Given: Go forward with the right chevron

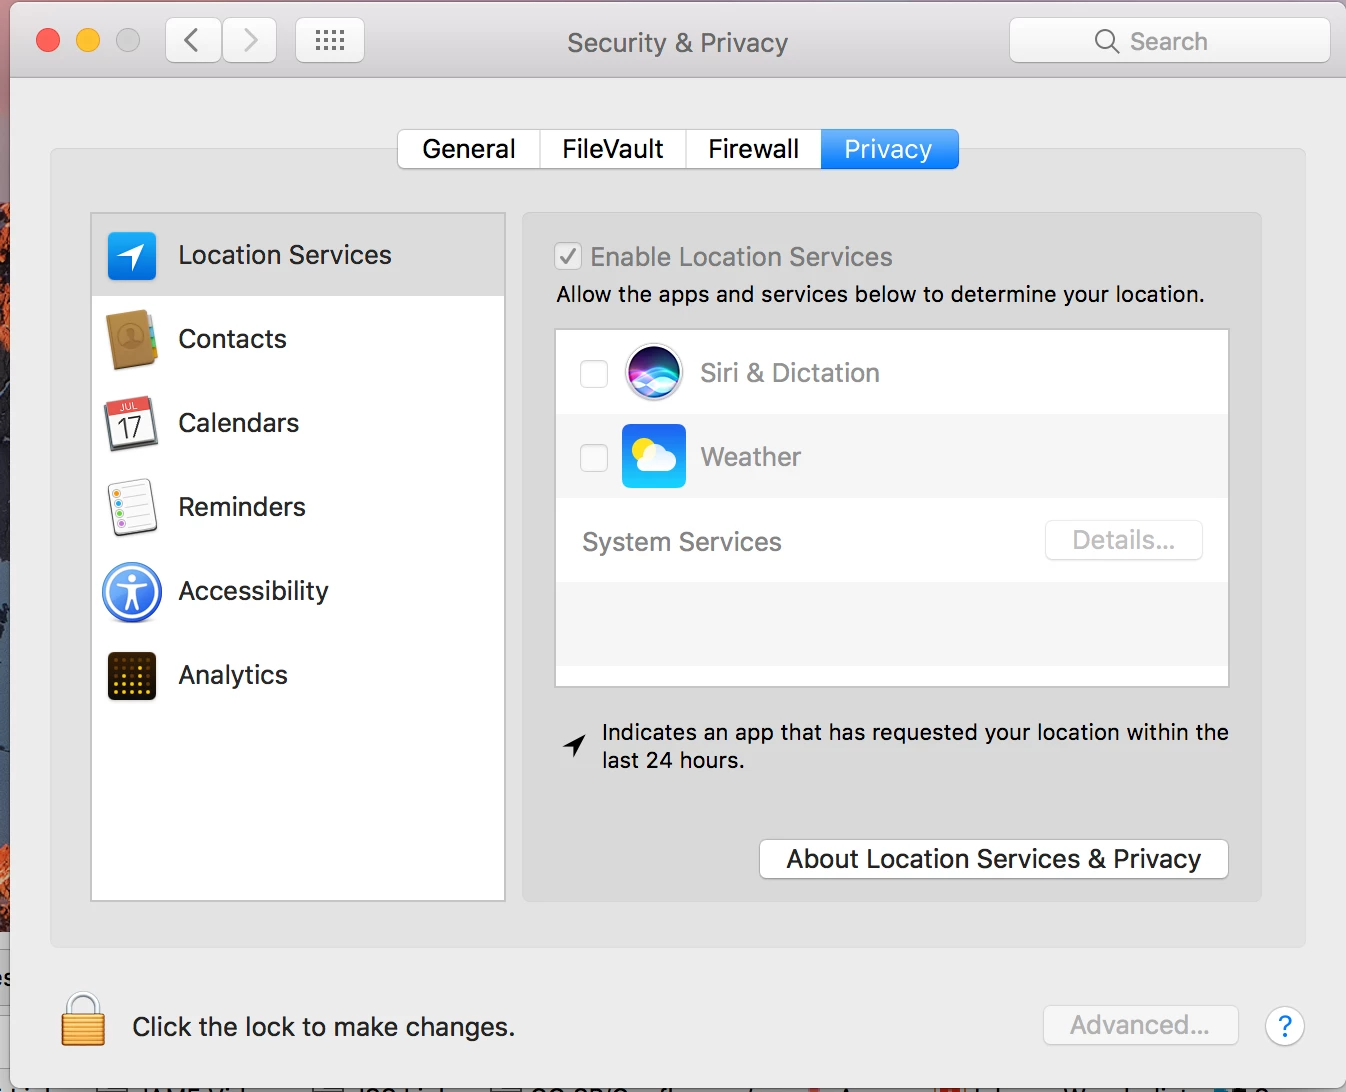Looking at the screenshot, I should (249, 40).
